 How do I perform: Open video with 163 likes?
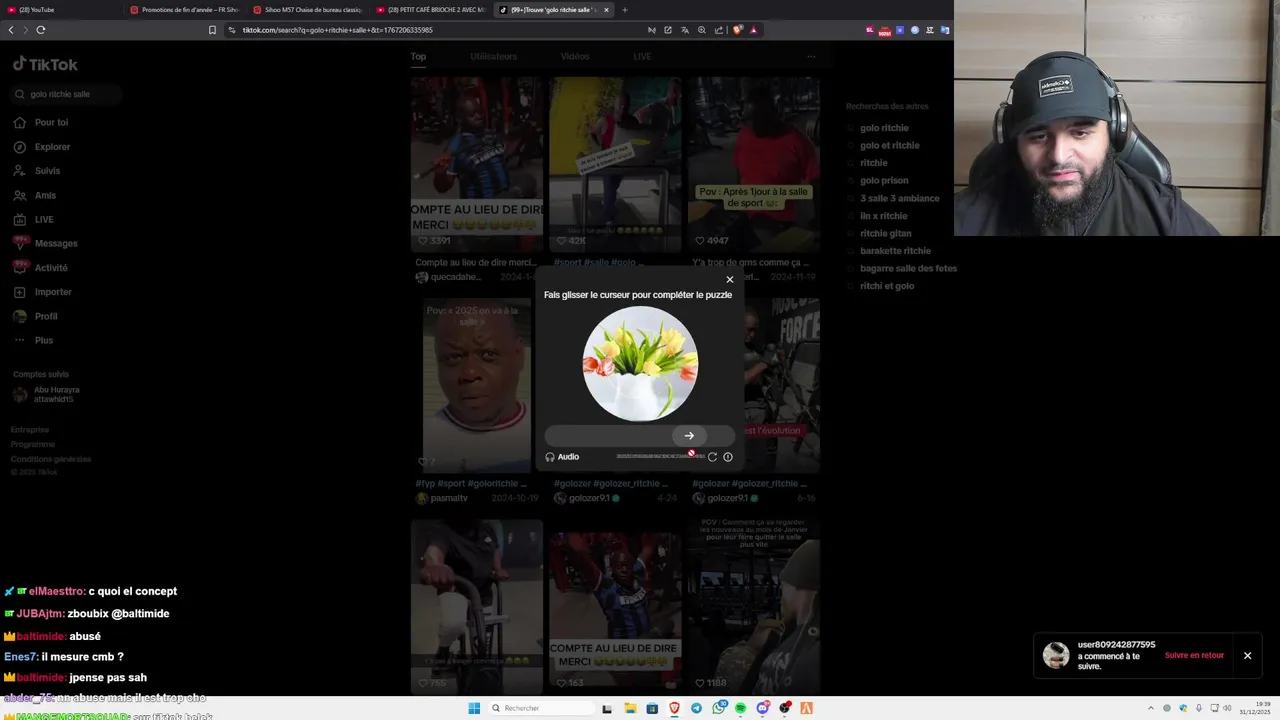[x=615, y=606]
